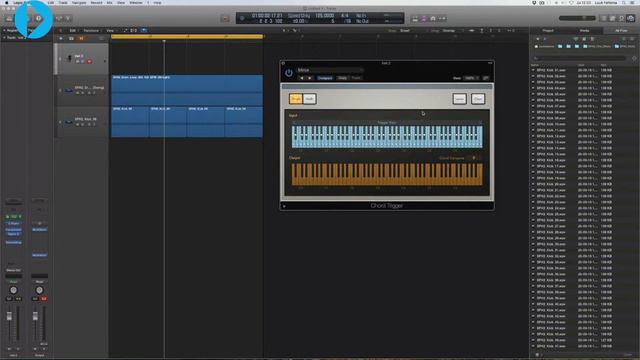Image resolution: width=640 pixels, height=360 pixels.
Task: Toggle the orange track header button
Action: point(81,38)
